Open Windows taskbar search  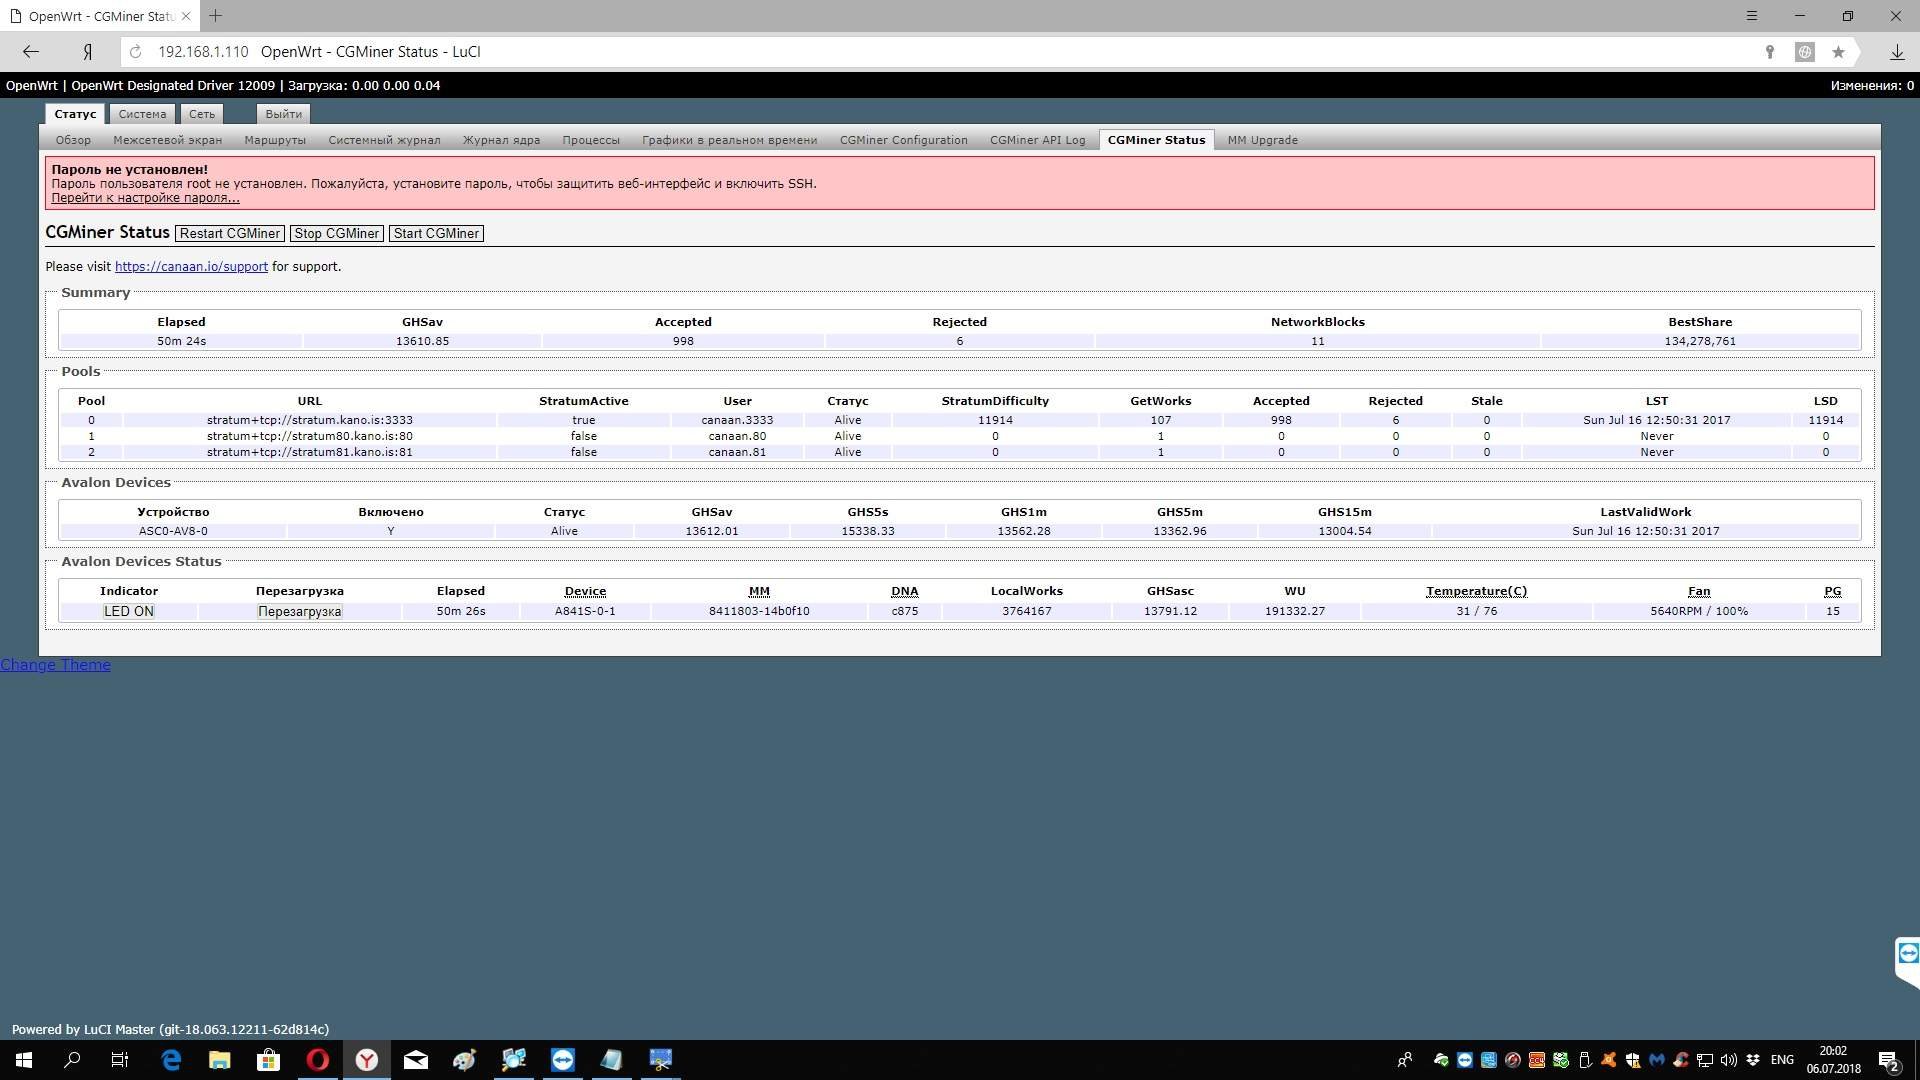click(x=72, y=1060)
